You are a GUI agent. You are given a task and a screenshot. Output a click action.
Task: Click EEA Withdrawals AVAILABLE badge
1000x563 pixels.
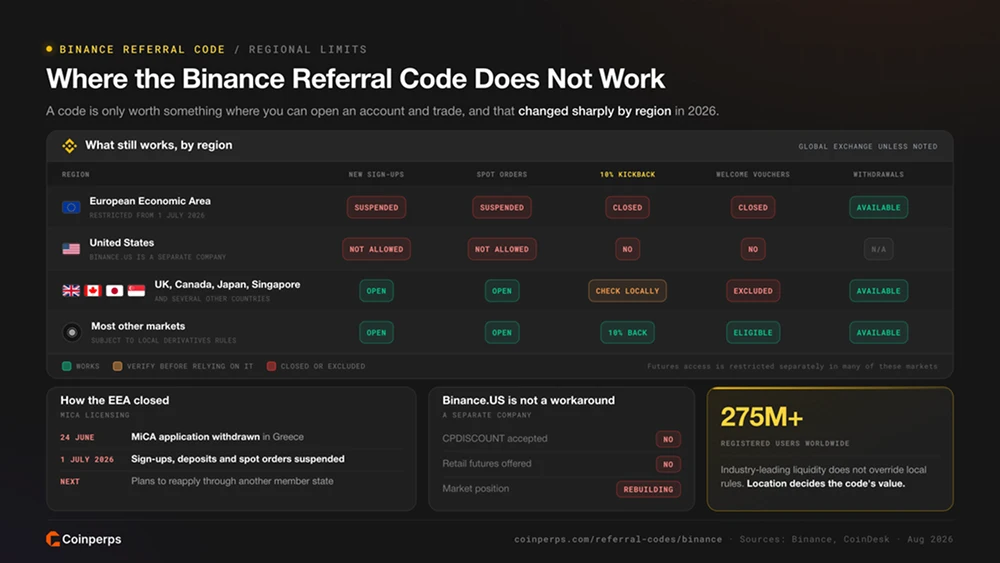click(879, 207)
